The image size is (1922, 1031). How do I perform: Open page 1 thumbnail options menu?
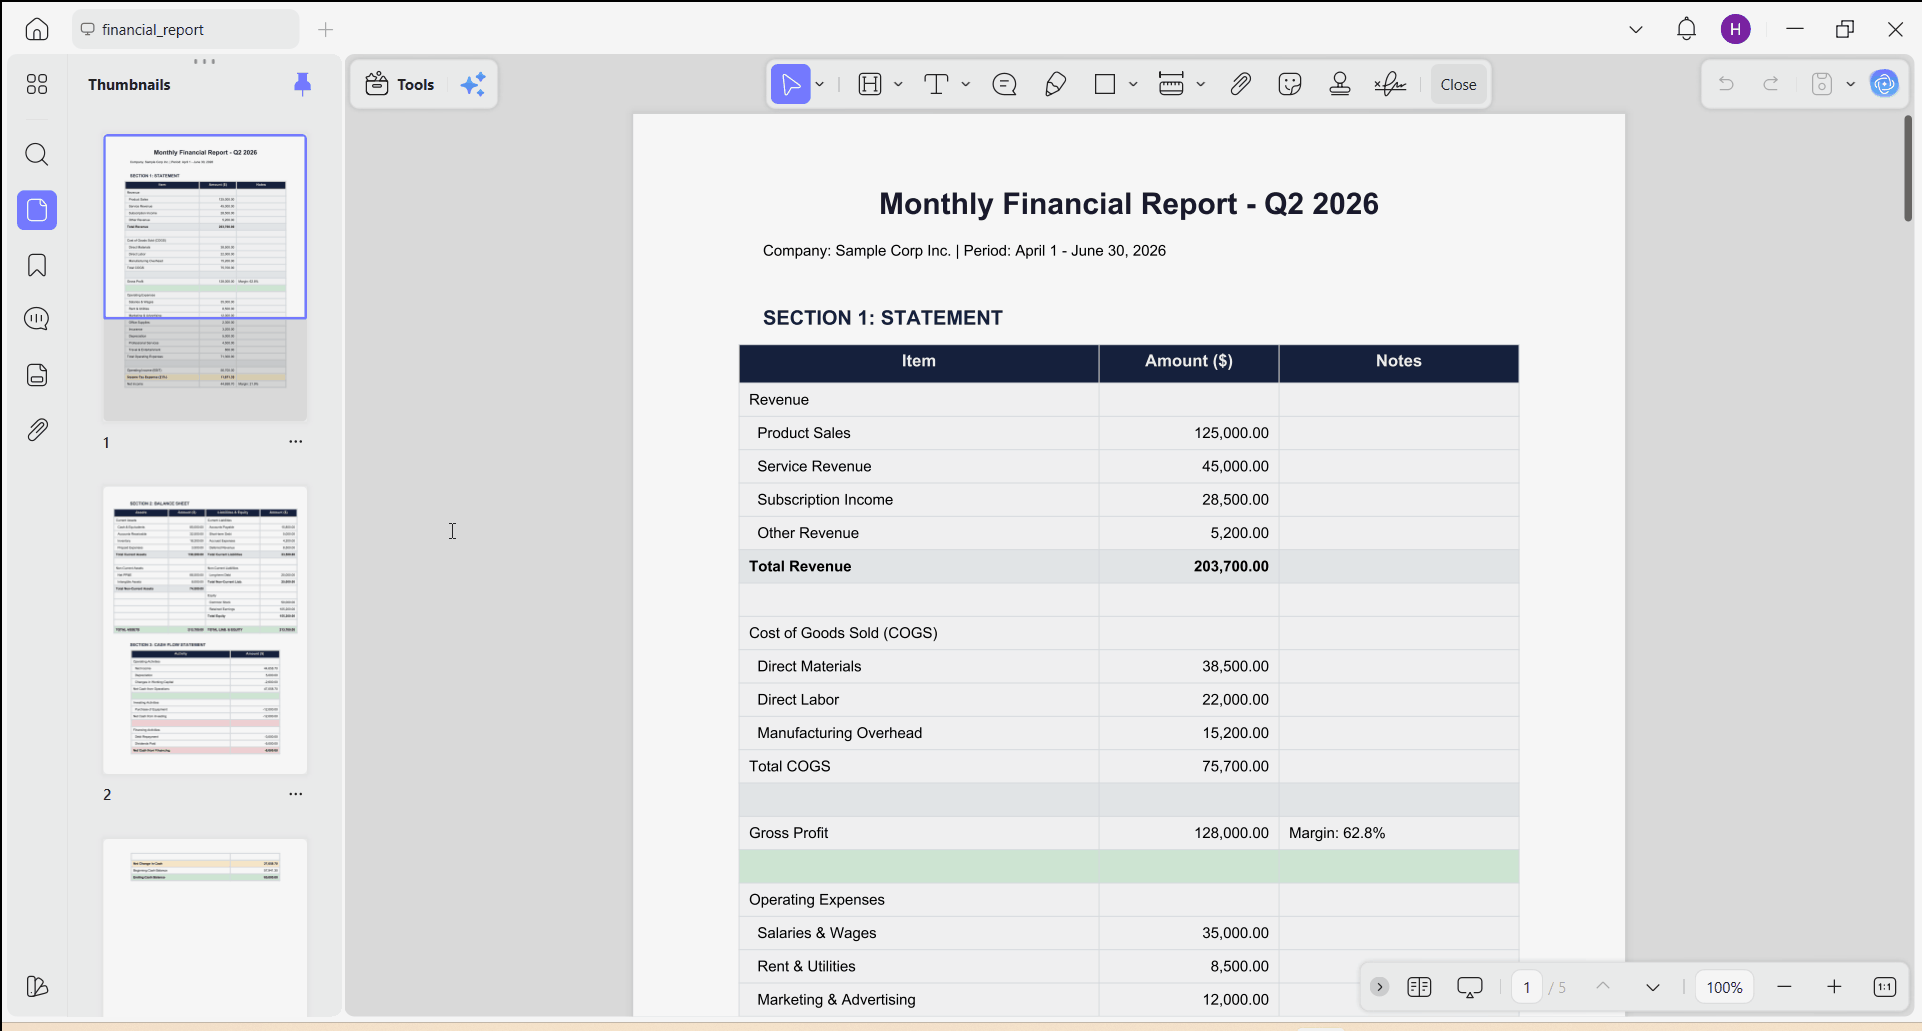(x=296, y=441)
